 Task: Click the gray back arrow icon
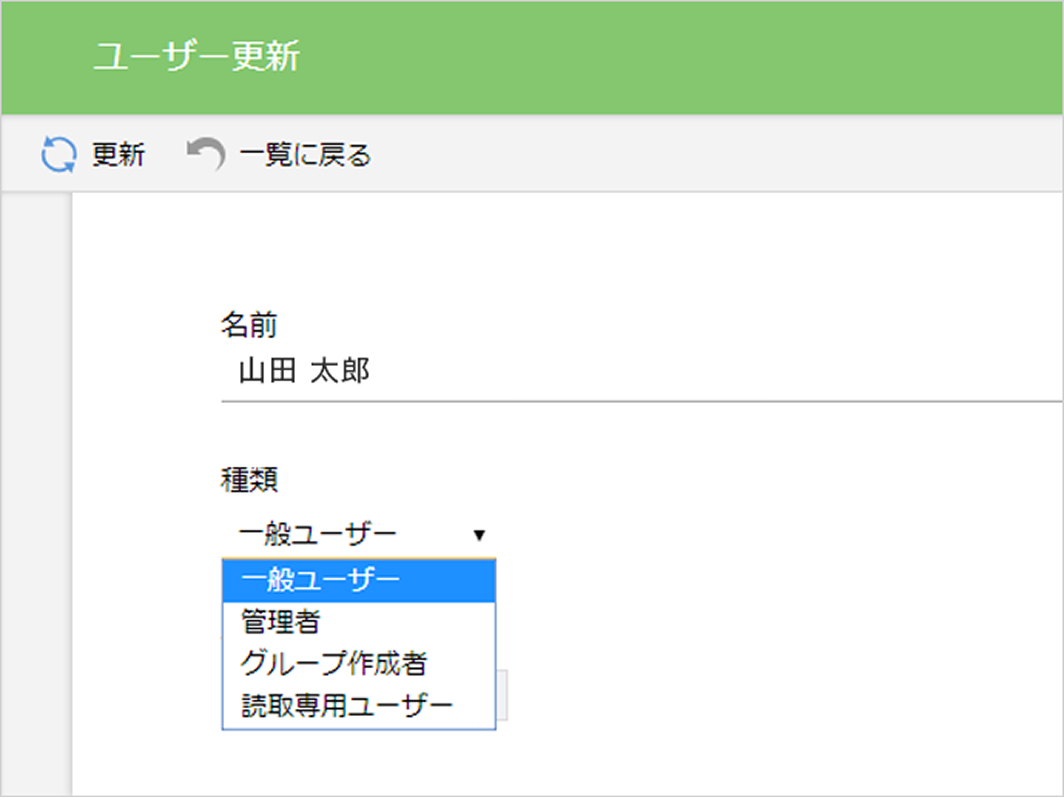[x=206, y=155]
